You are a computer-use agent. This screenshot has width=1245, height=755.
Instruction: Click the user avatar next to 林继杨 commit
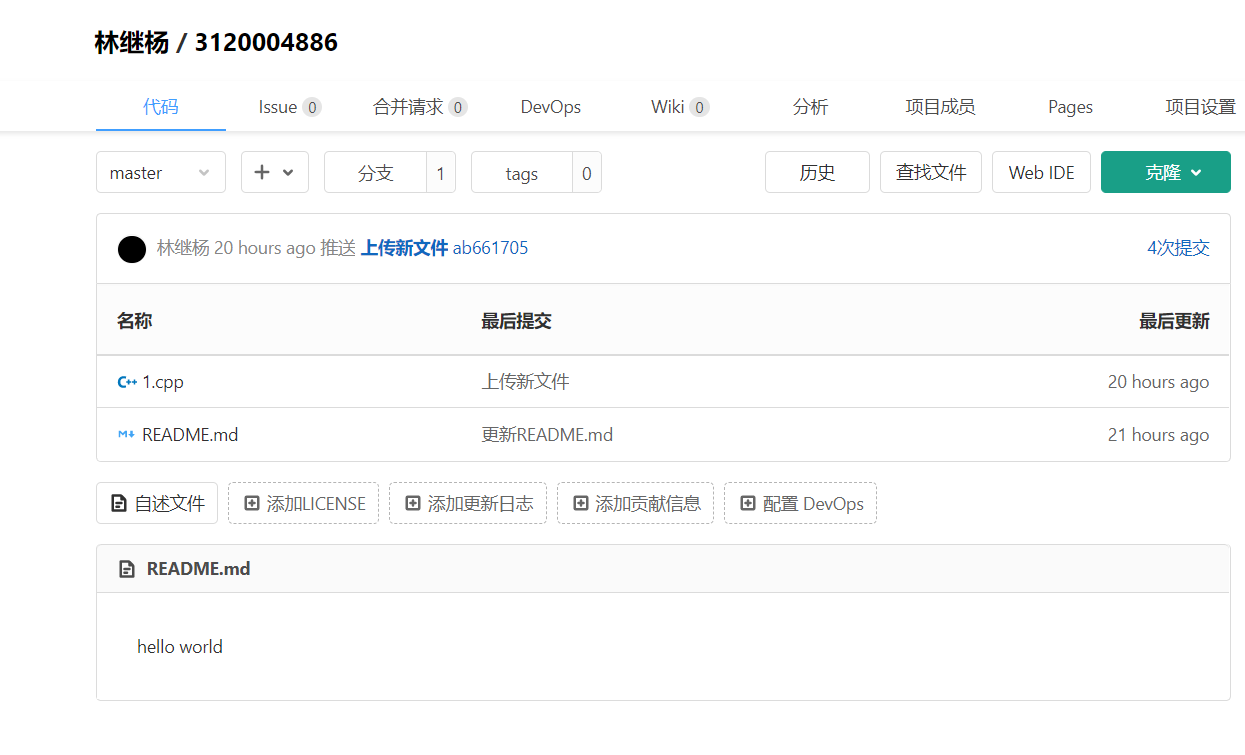132,249
